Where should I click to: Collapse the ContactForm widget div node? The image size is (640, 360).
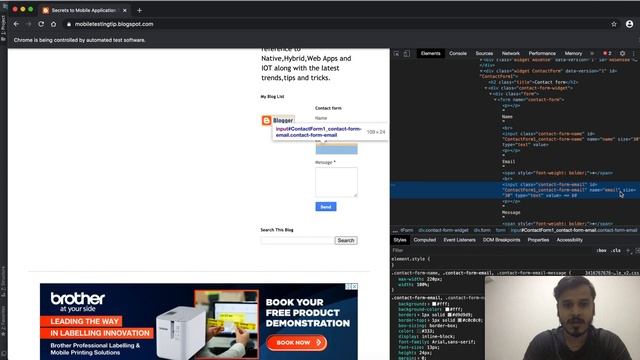click(482, 71)
